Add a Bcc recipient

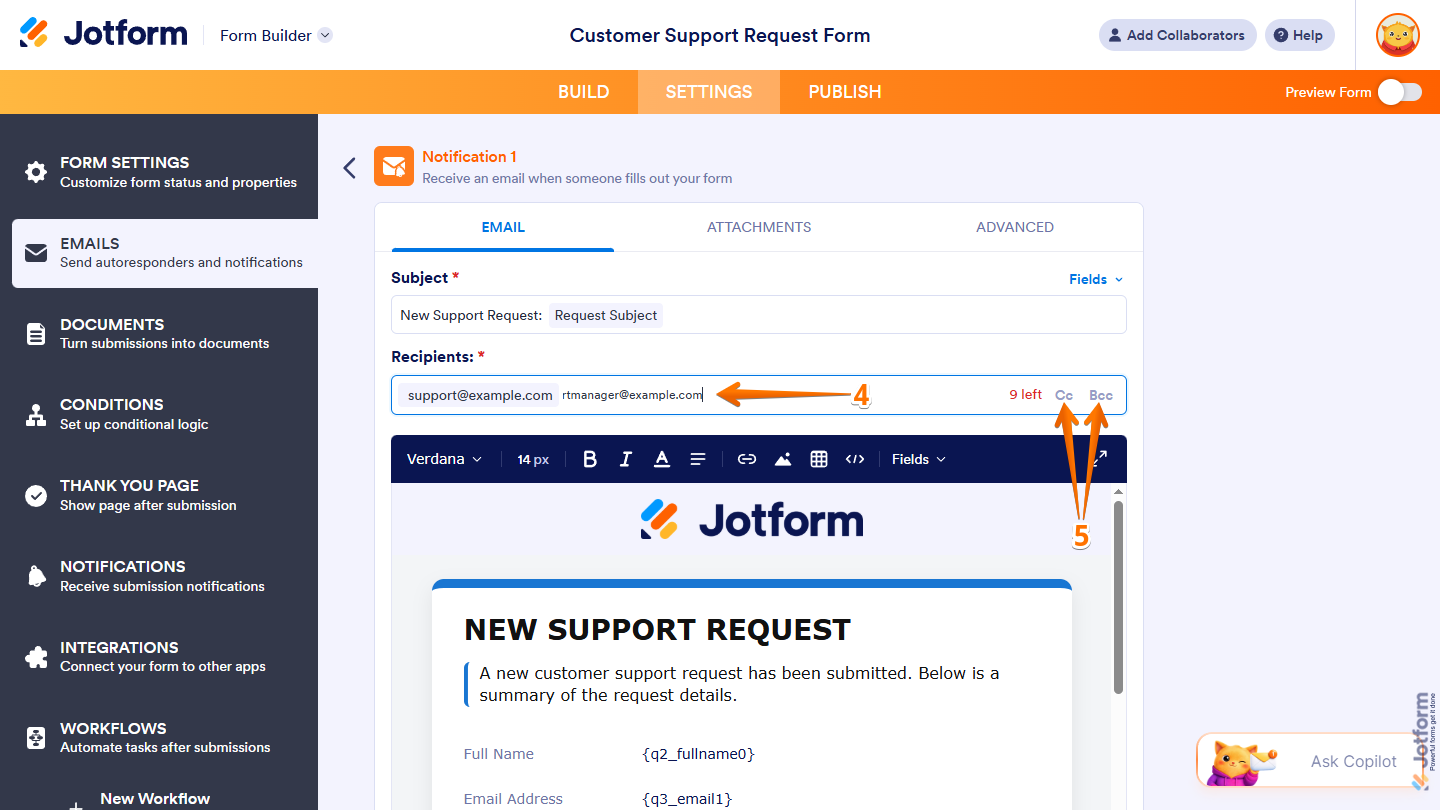point(1101,395)
